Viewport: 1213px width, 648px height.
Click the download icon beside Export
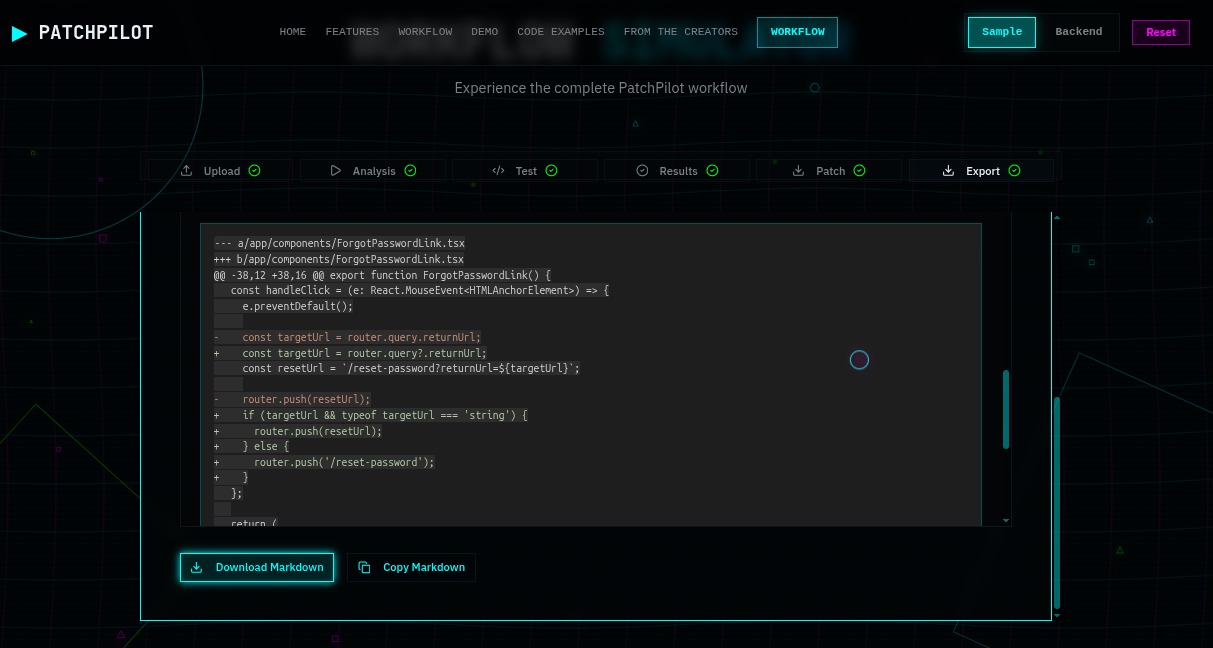tap(948, 171)
